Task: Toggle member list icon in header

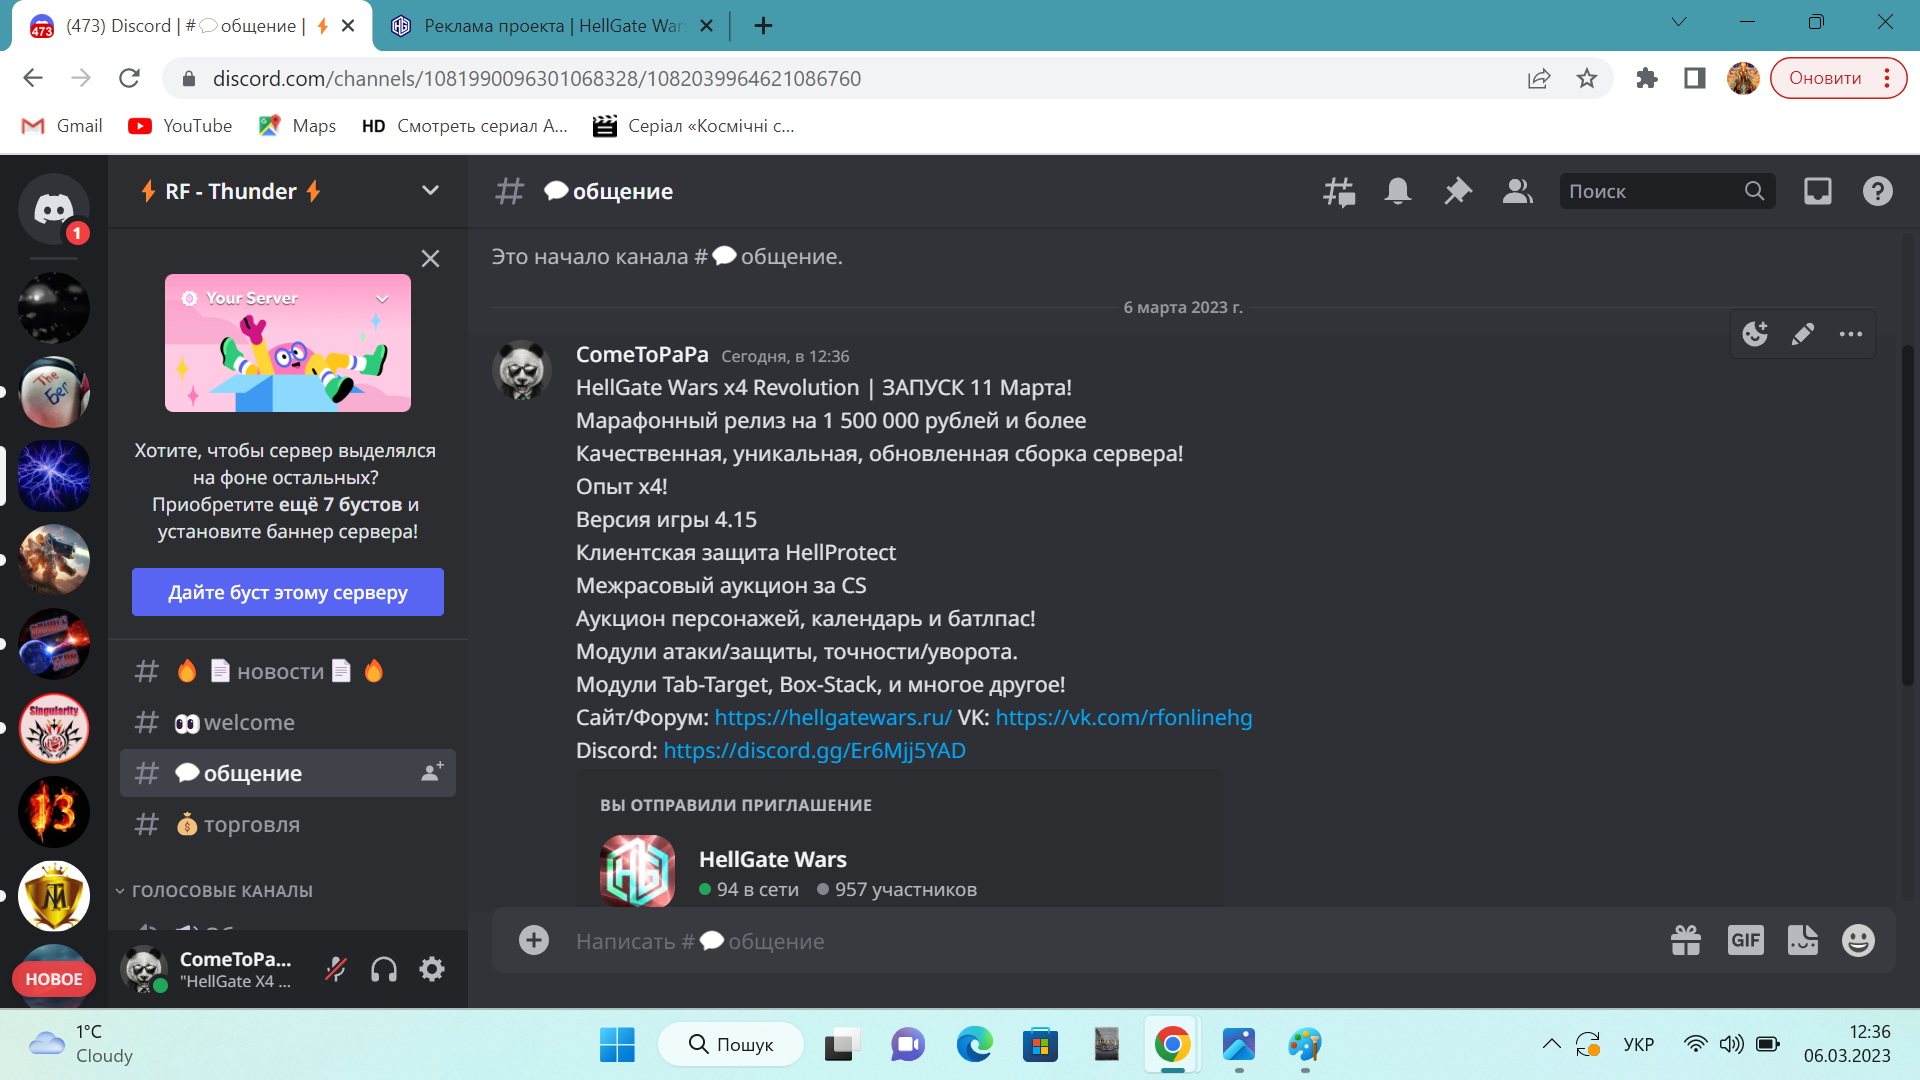Action: pyautogui.click(x=1518, y=191)
